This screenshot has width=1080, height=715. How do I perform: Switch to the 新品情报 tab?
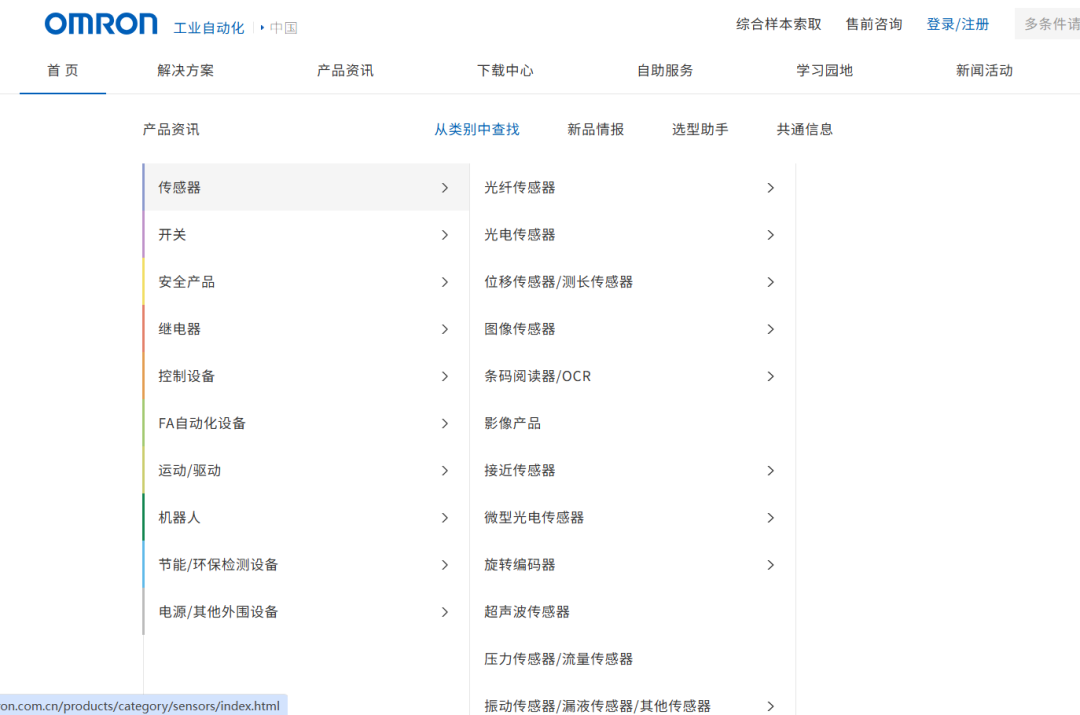coord(595,128)
